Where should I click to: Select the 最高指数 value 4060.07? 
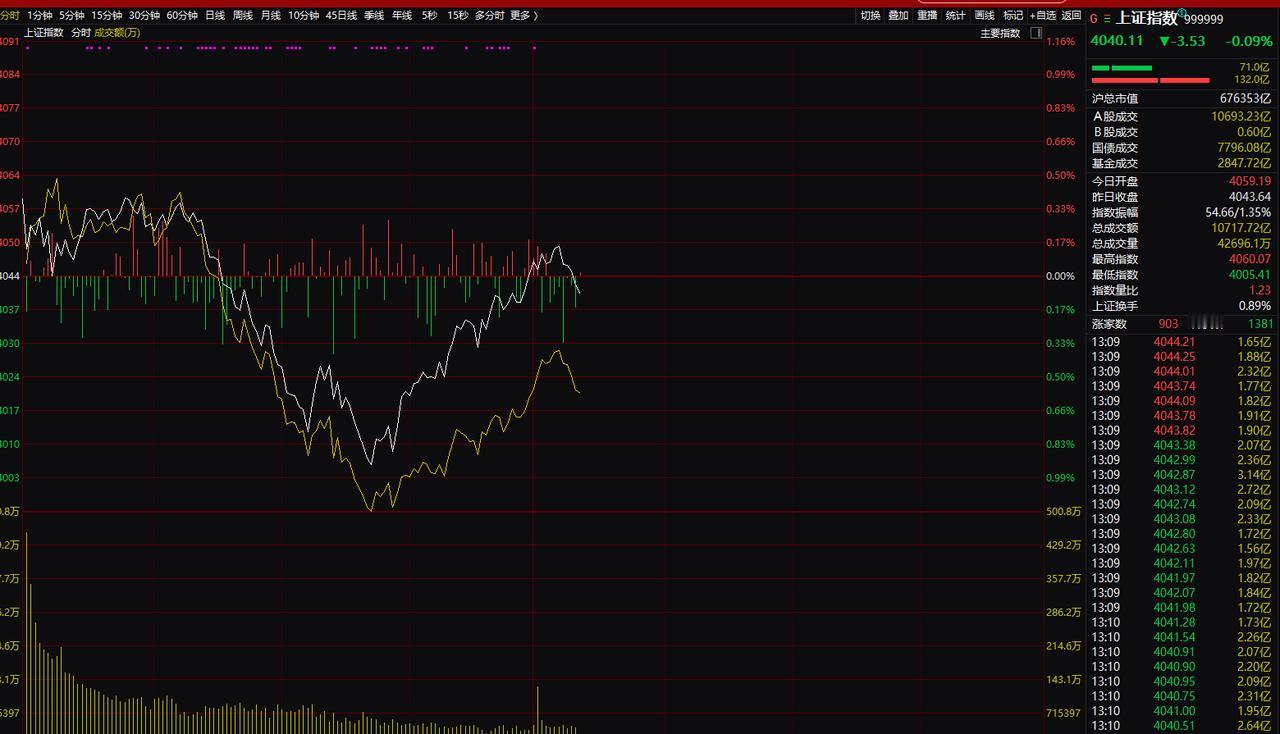[x=1250, y=259]
